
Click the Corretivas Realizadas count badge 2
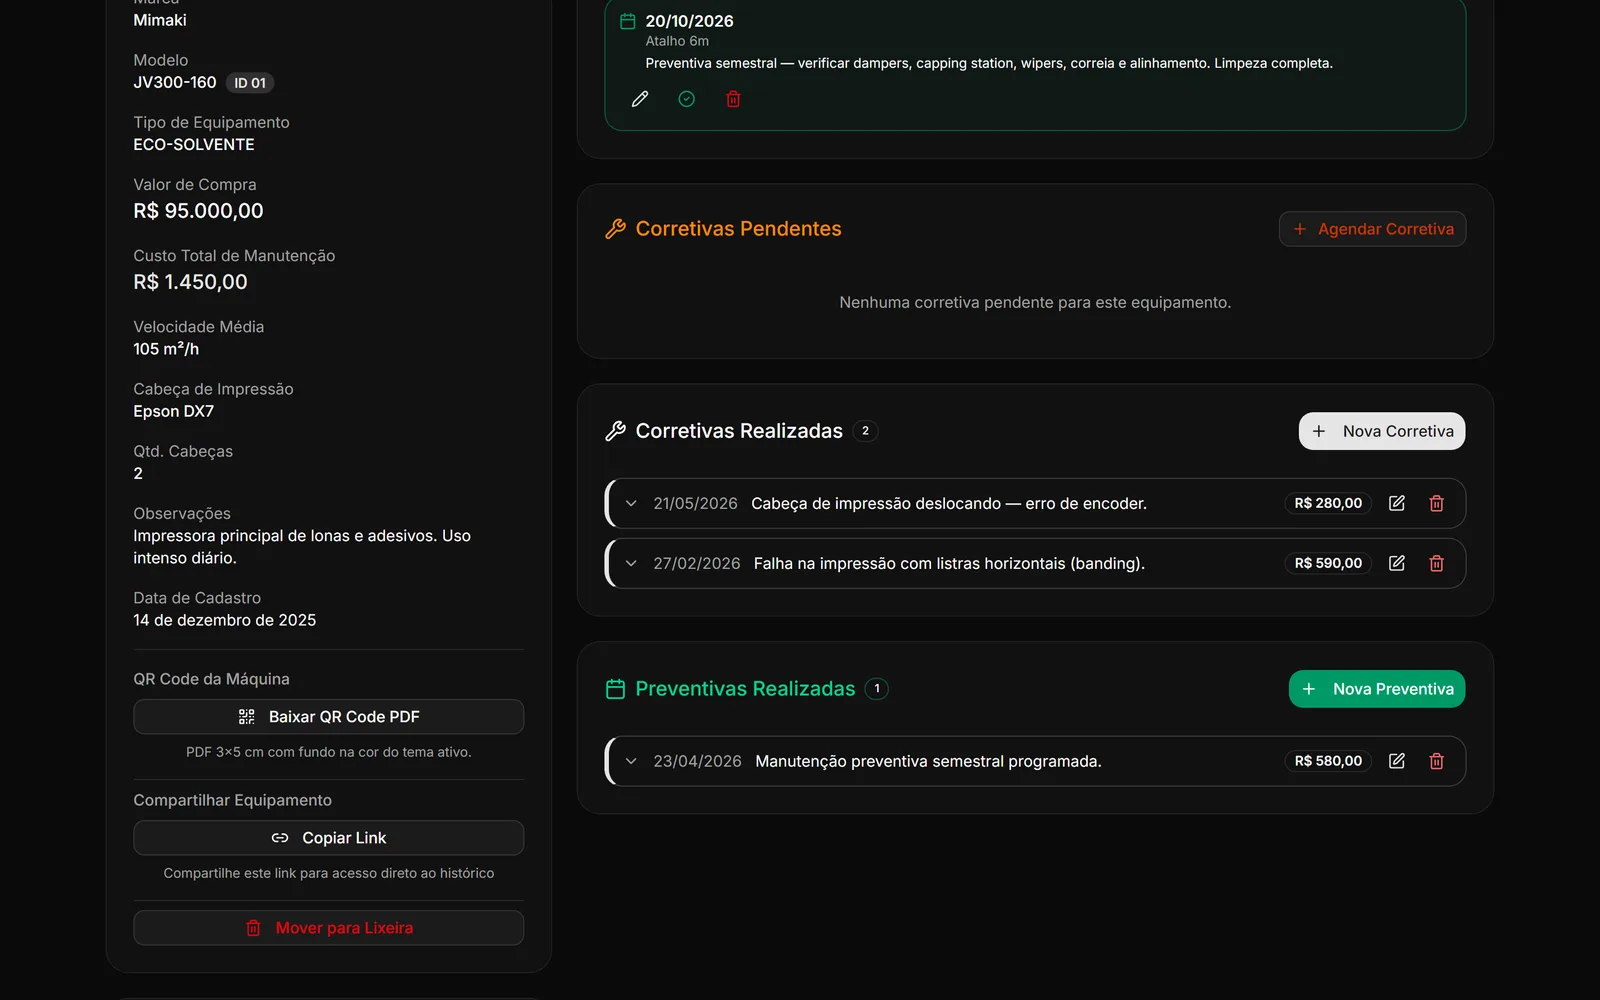865,431
